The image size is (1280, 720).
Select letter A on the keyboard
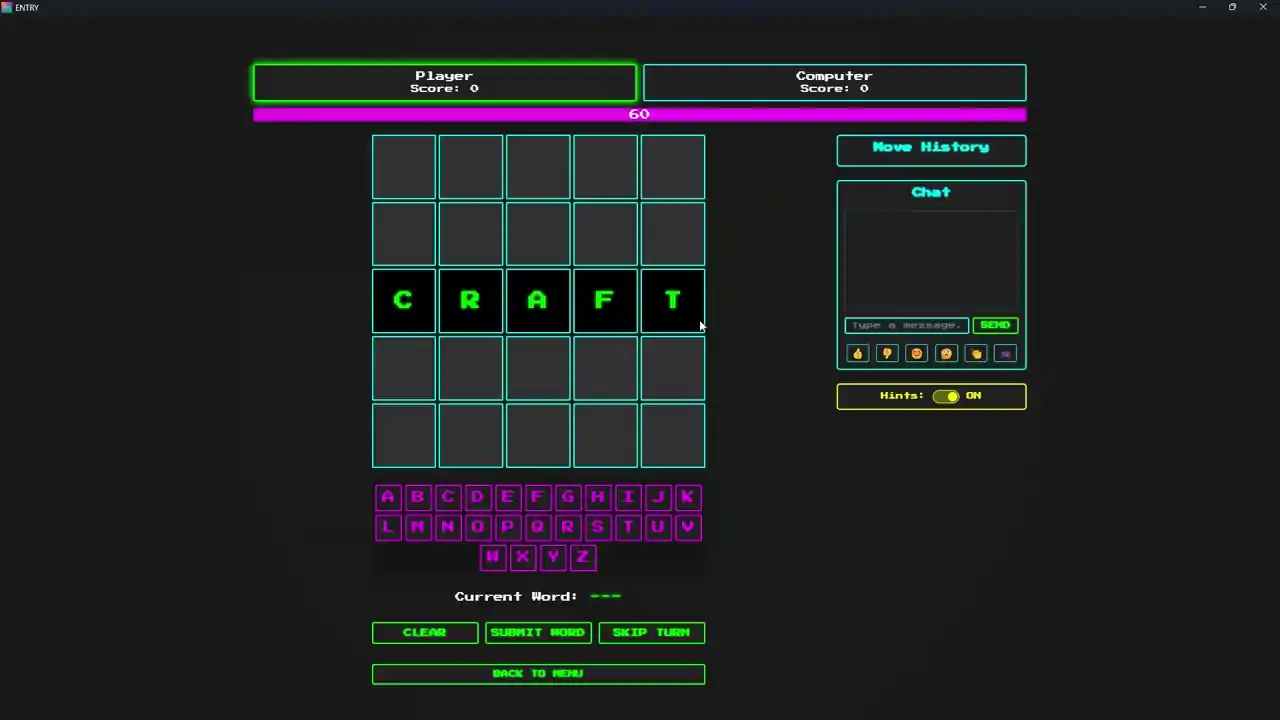(x=388, y=497)
